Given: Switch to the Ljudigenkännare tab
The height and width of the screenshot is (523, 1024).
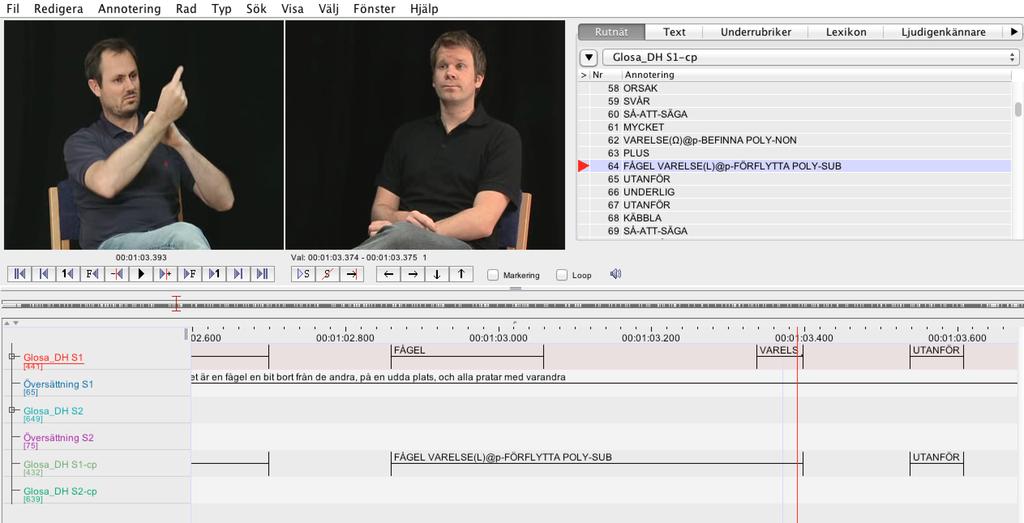Looking at the screenshot, I should (x=943, y=31).
